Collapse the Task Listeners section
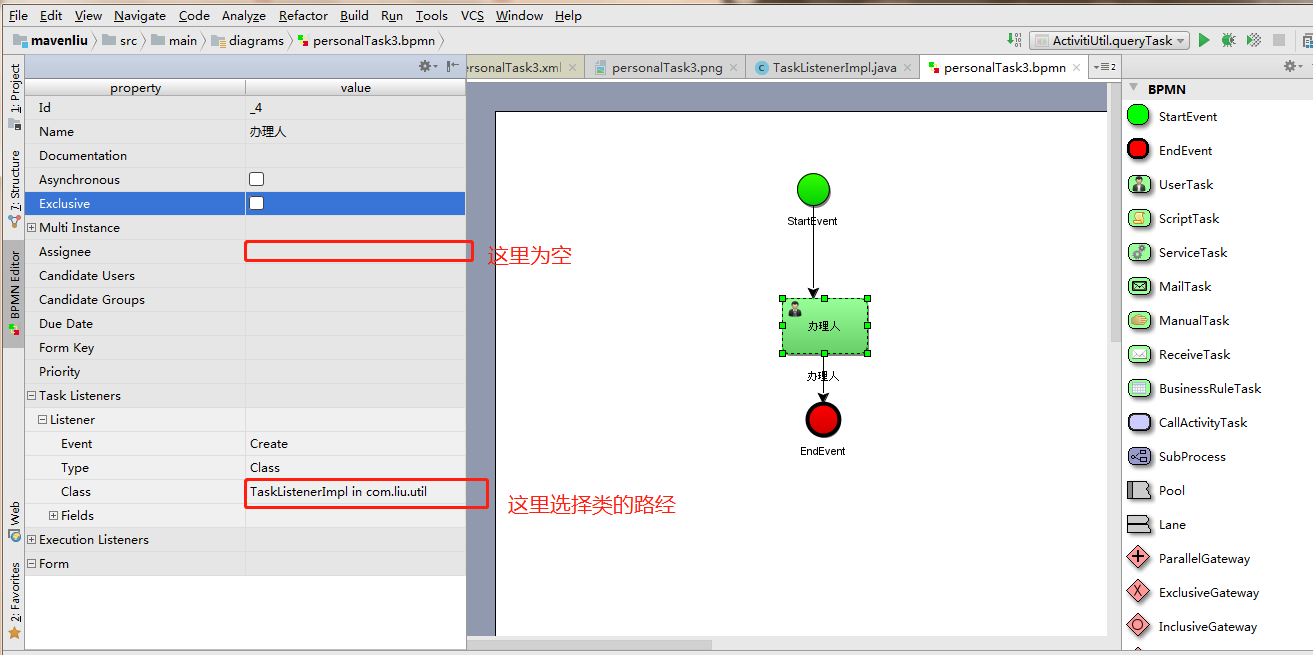This screenshot has height=655, width=1313. 32,396
